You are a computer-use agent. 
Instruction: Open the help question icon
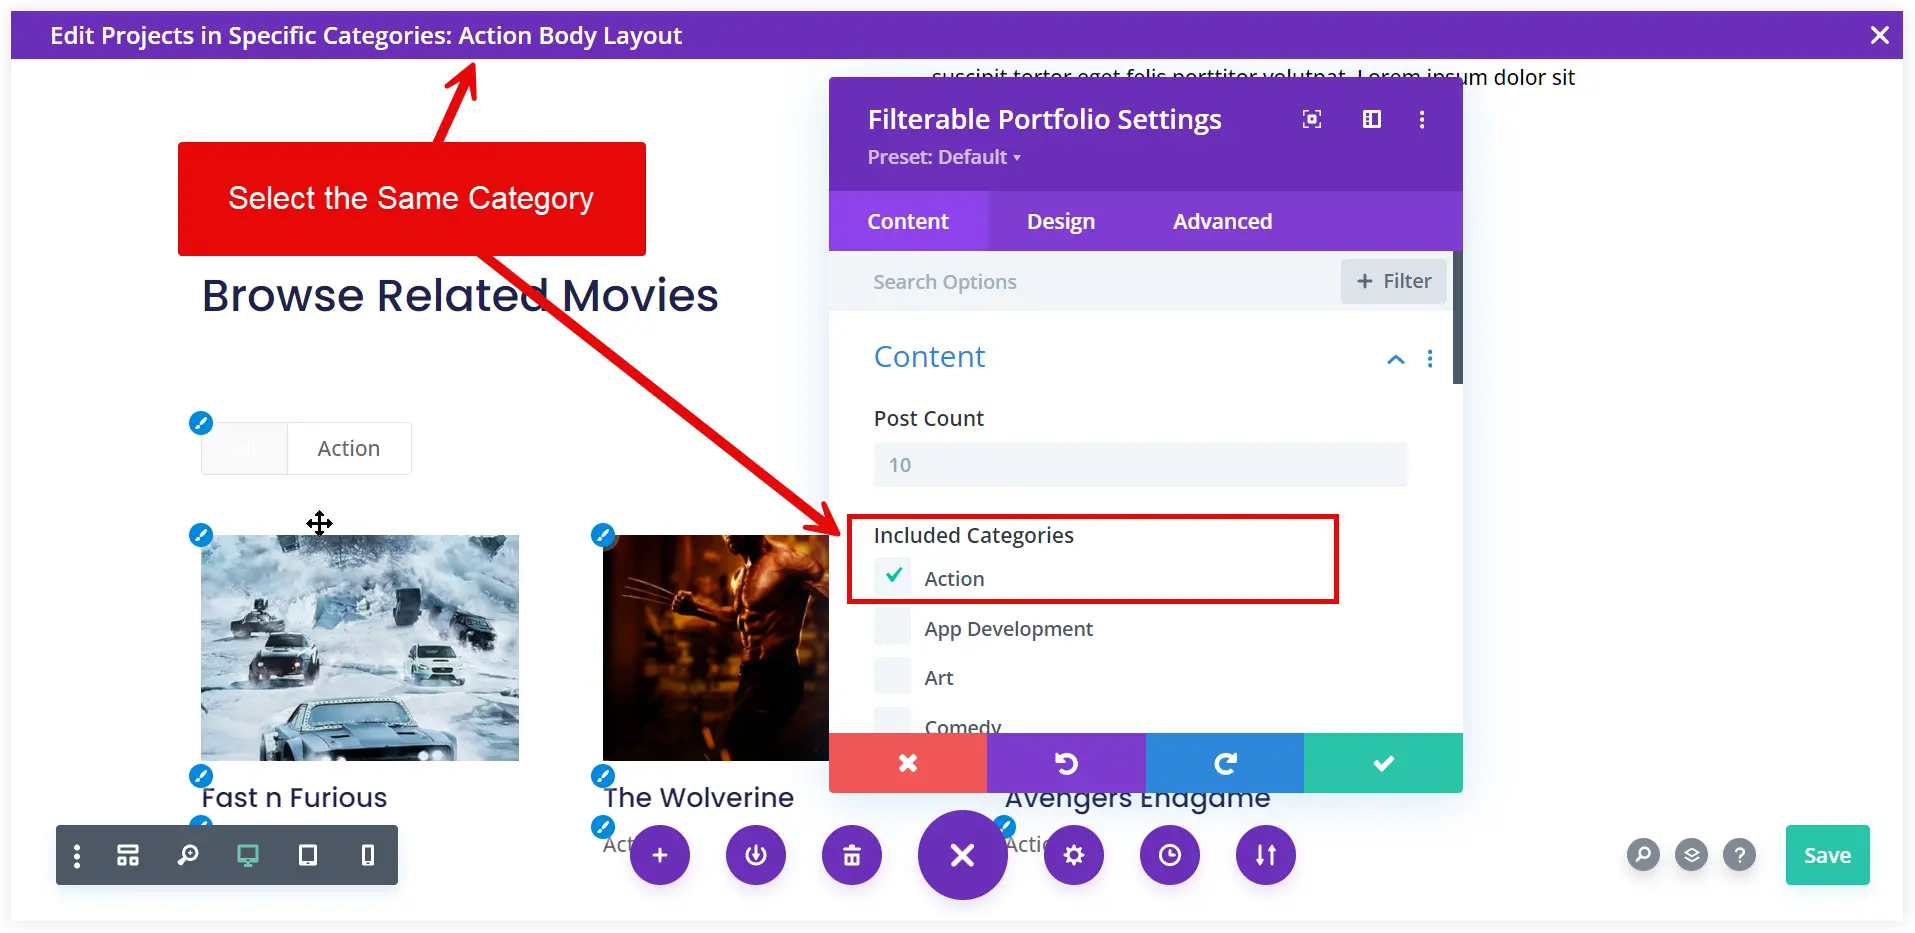point(1740,855)
